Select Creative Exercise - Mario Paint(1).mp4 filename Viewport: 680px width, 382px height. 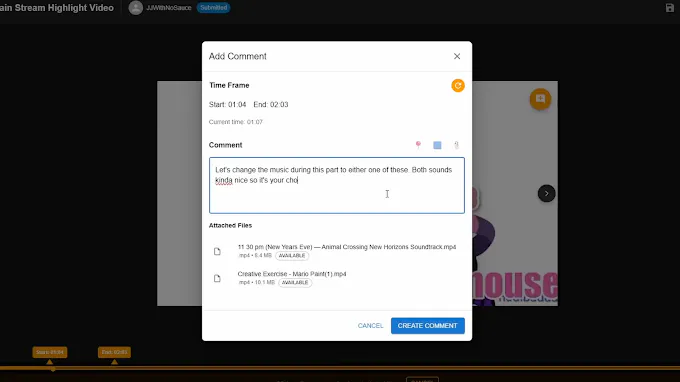pos(292,274)
